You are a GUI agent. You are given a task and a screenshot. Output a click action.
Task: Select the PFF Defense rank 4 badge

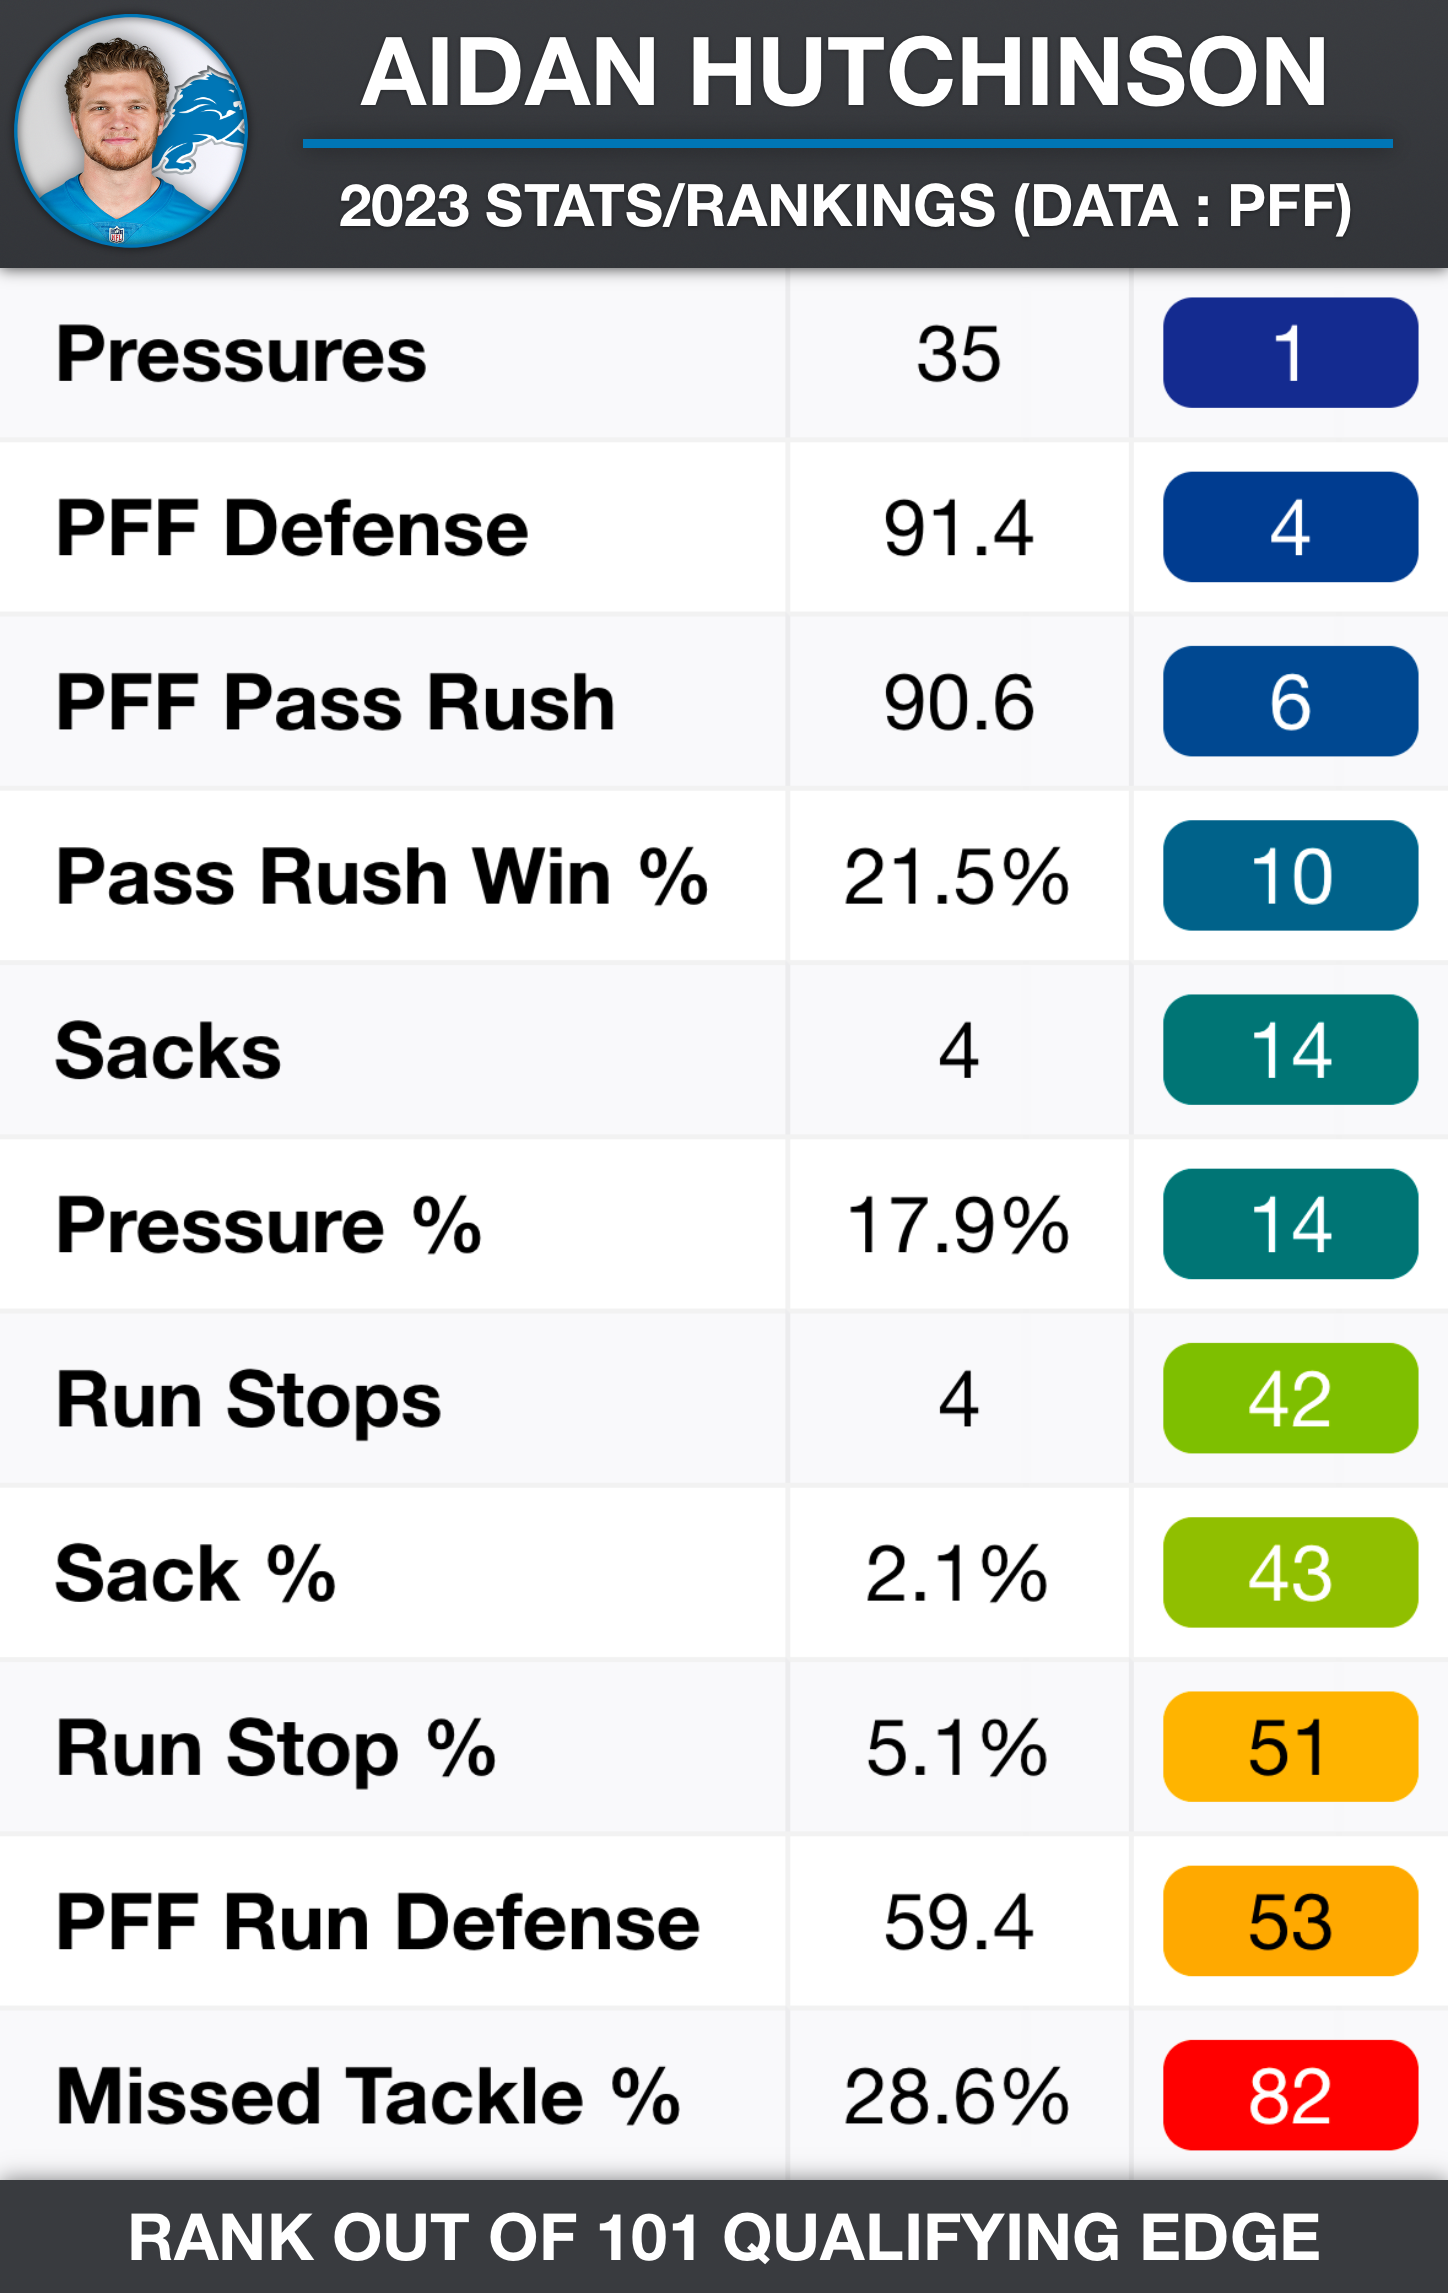coord(1289,527)
